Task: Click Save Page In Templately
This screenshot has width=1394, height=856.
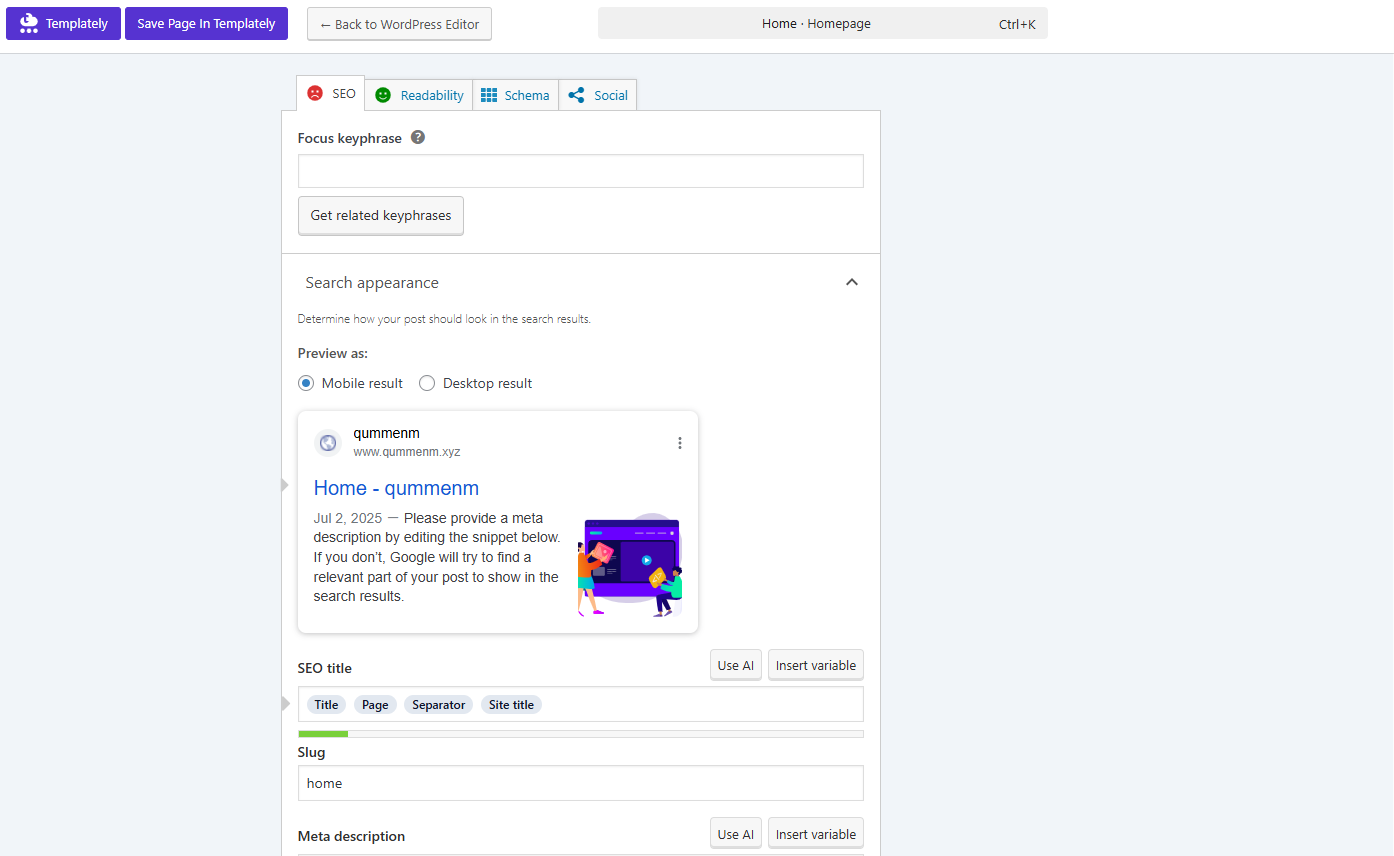Action: click(x=206, y=22)
